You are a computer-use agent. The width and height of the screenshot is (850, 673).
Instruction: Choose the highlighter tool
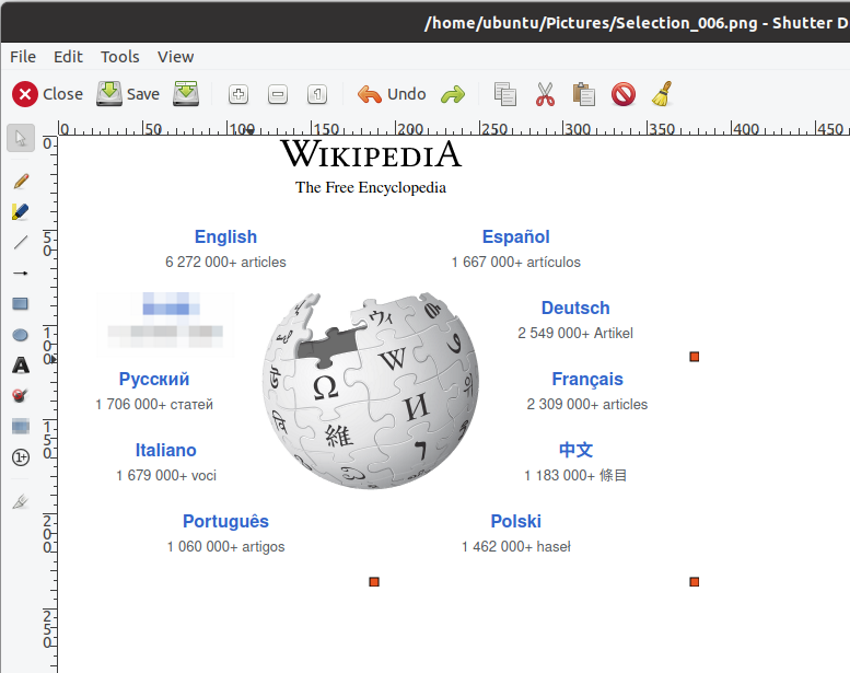(x=21, y=211)
